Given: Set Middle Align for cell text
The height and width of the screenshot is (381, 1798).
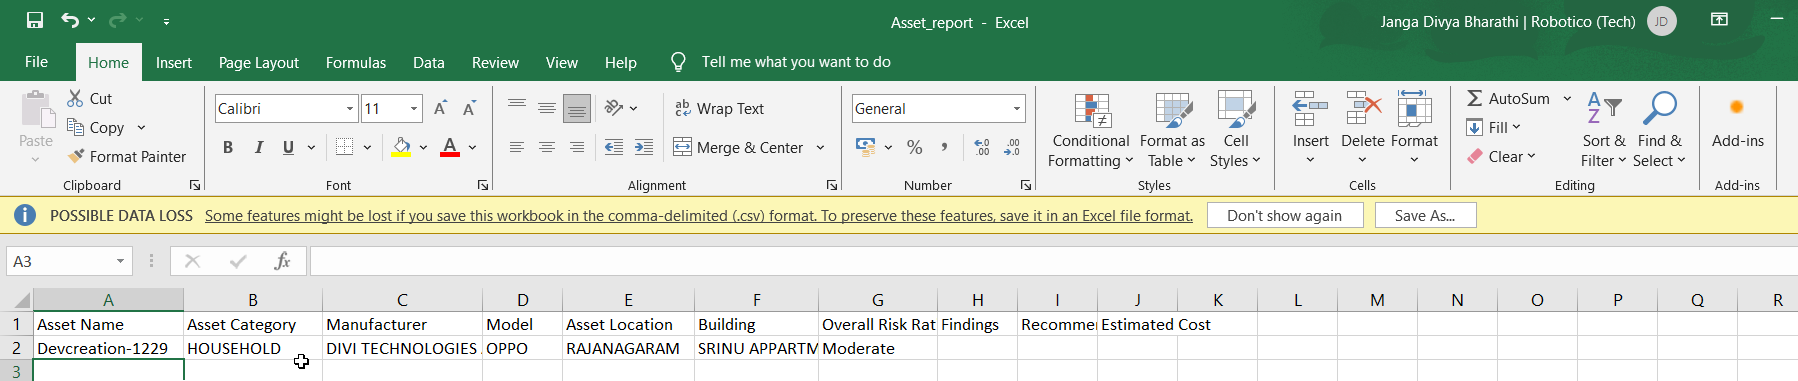Looking at the screenshot, I should [547, 108].
